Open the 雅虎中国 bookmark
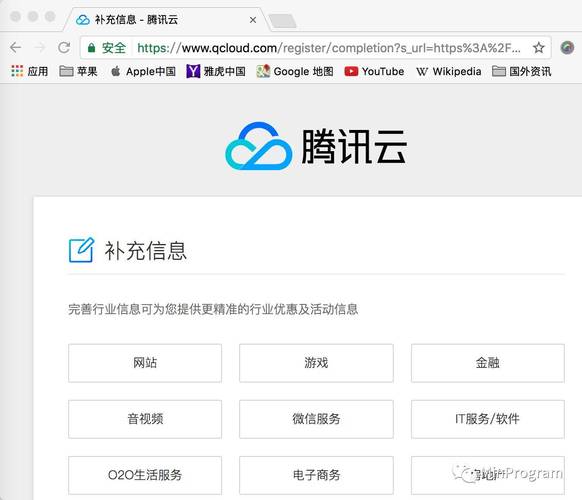Screen dimensions: 582x500 pyautogui.click(x=216, y=71)
